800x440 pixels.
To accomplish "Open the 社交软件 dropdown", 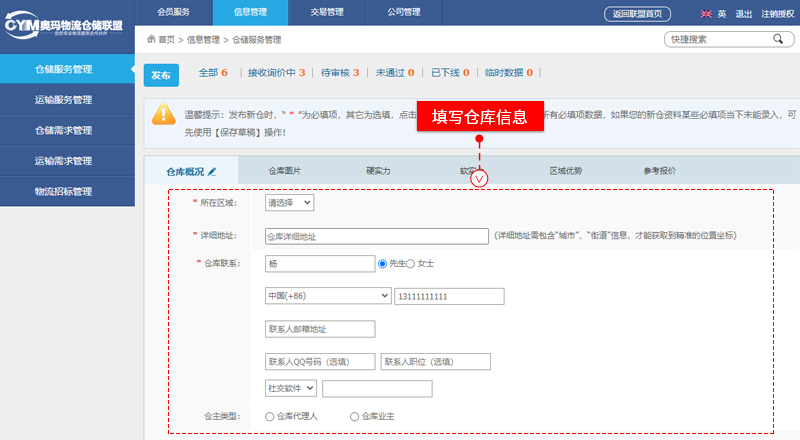I will 290,388.
